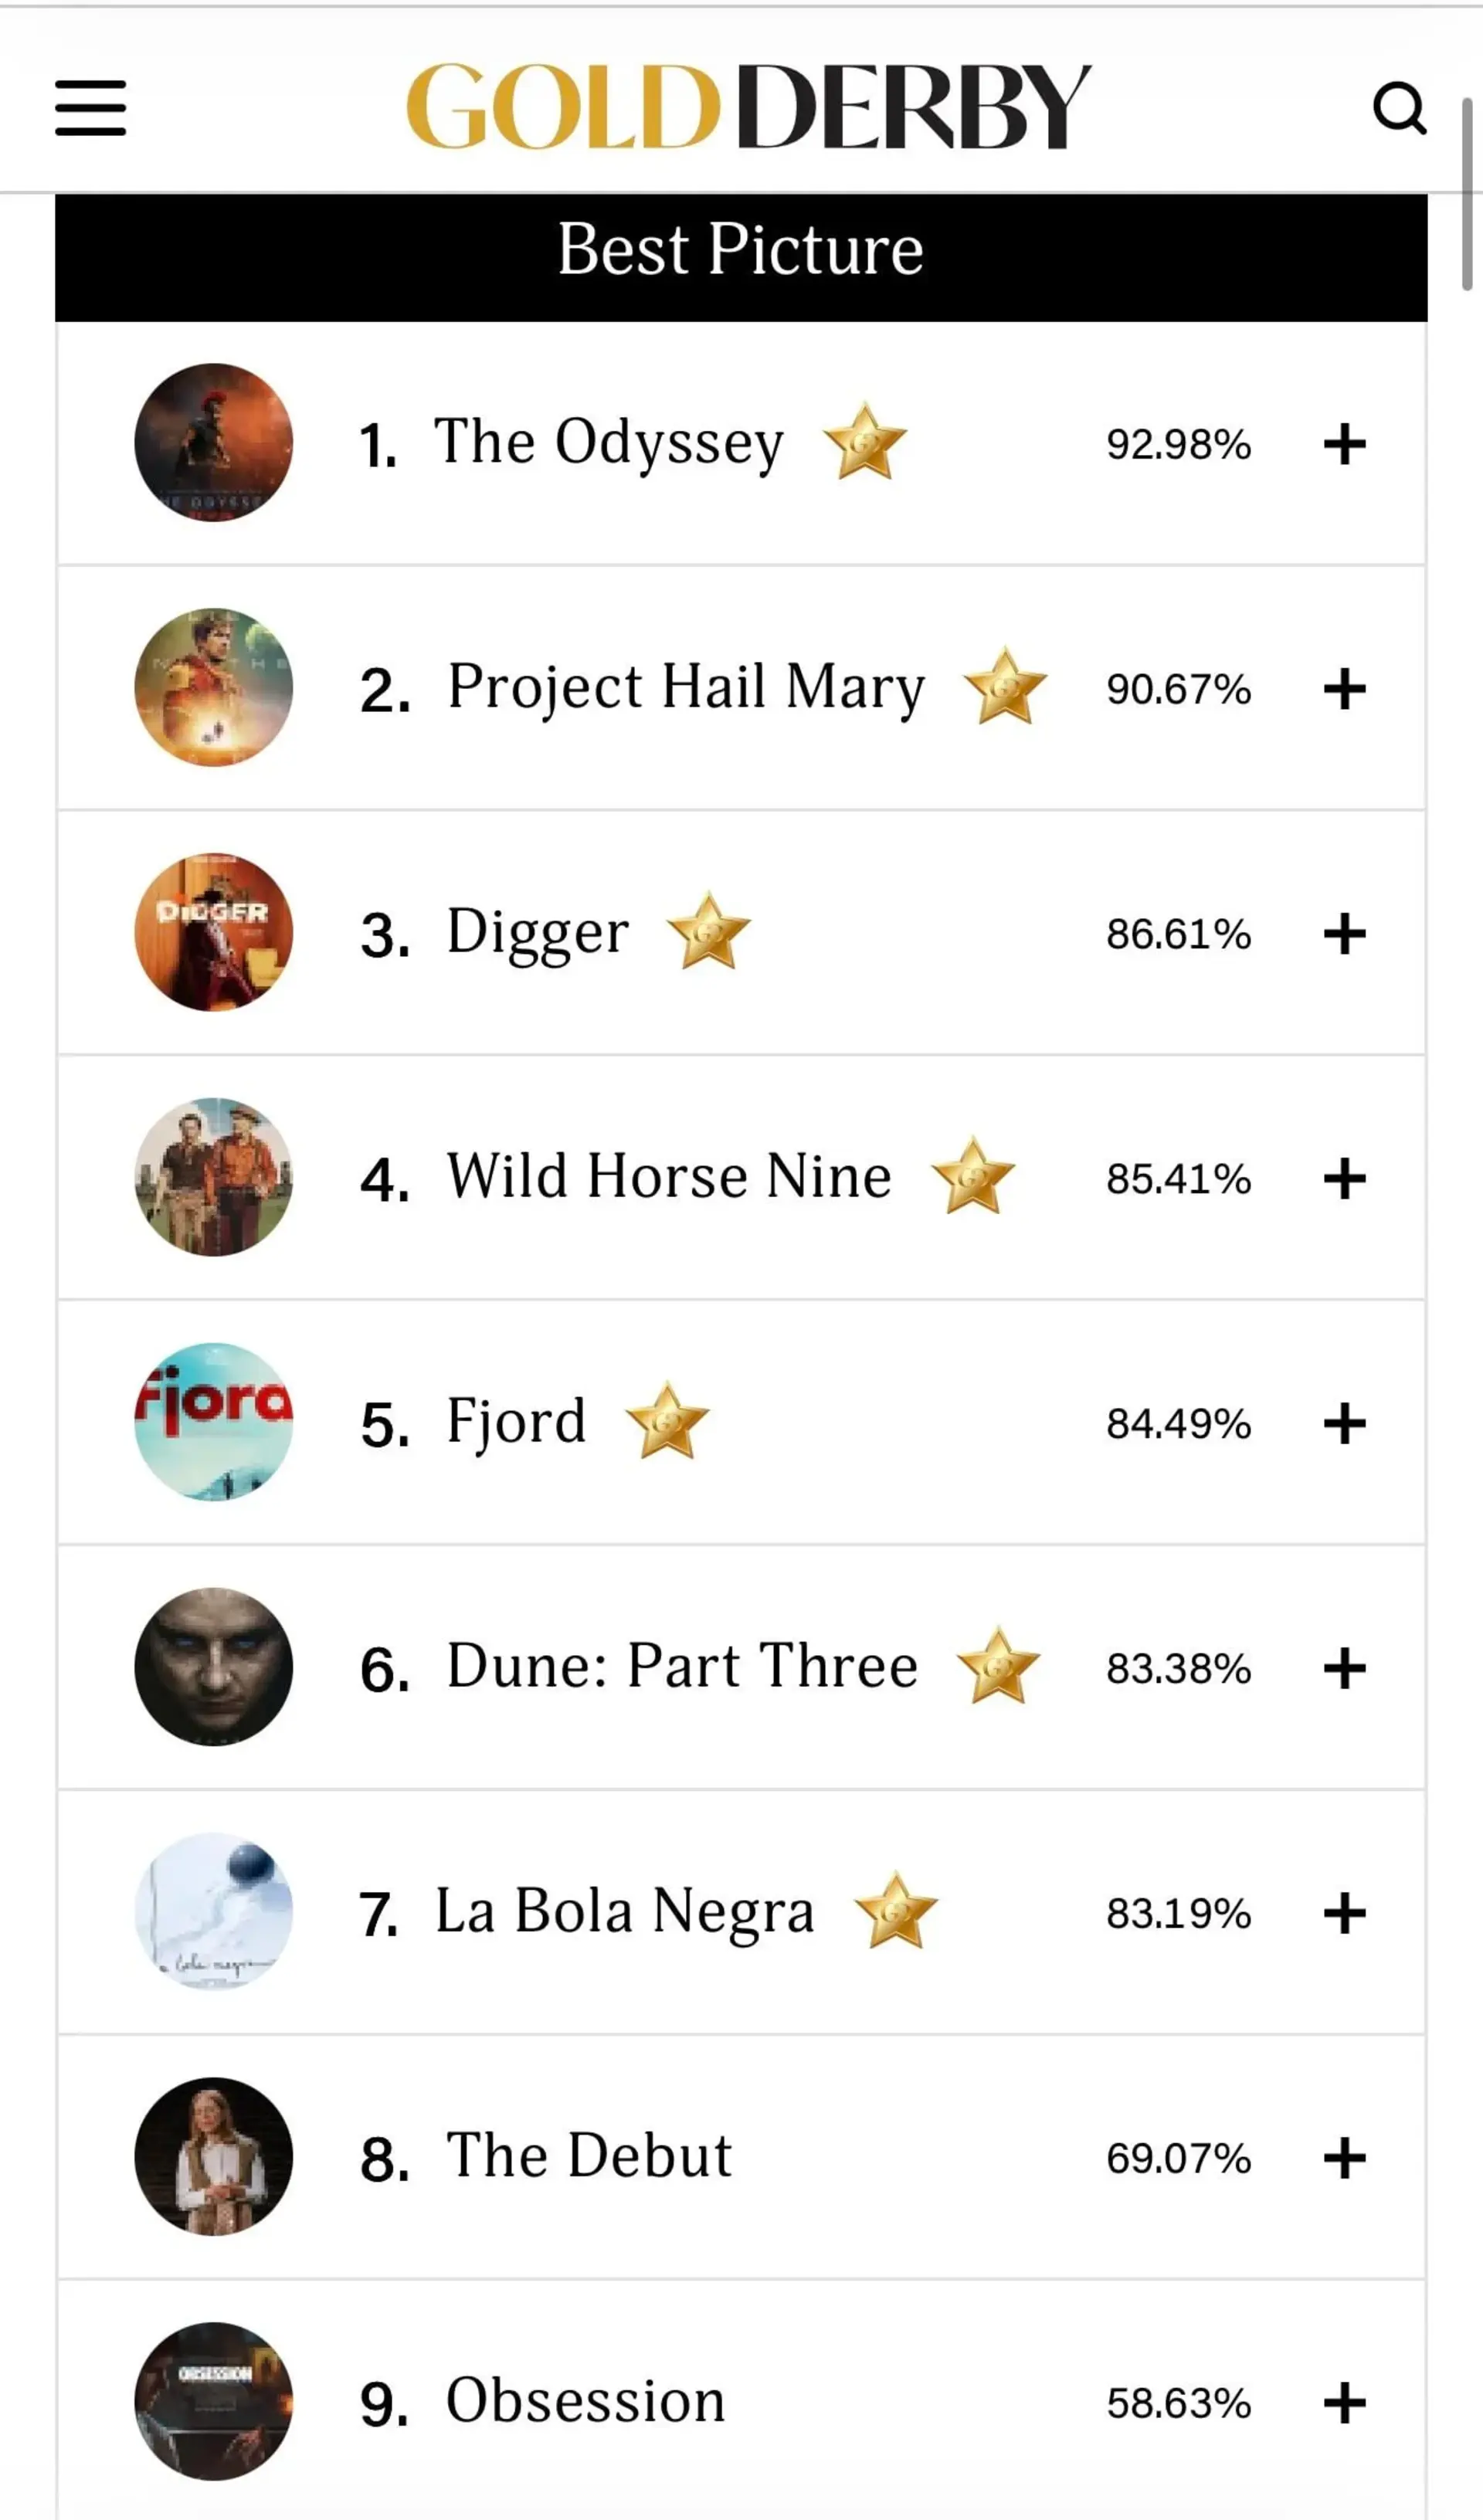Expand The Odyssey row with plus sign

pos(1344,444)
